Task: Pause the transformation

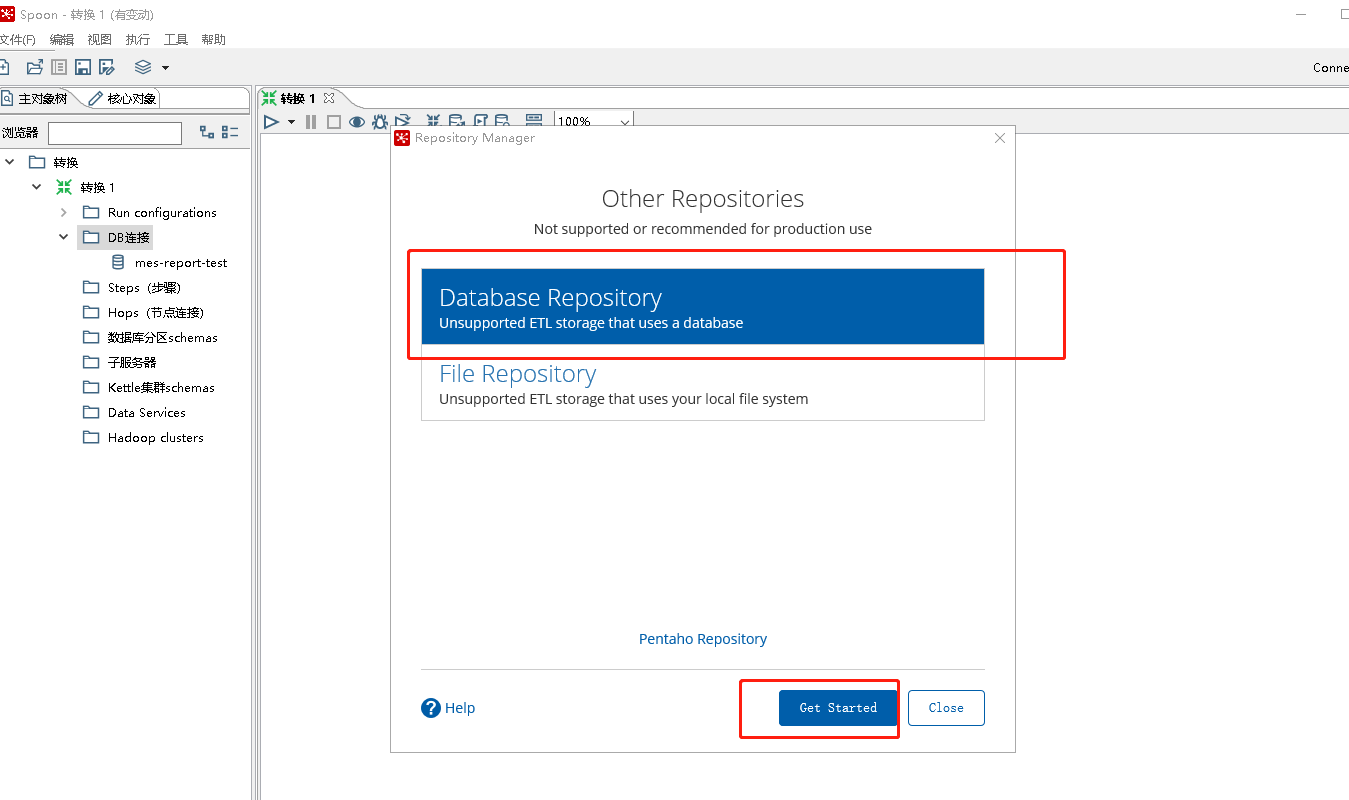Action: [311, 122]
